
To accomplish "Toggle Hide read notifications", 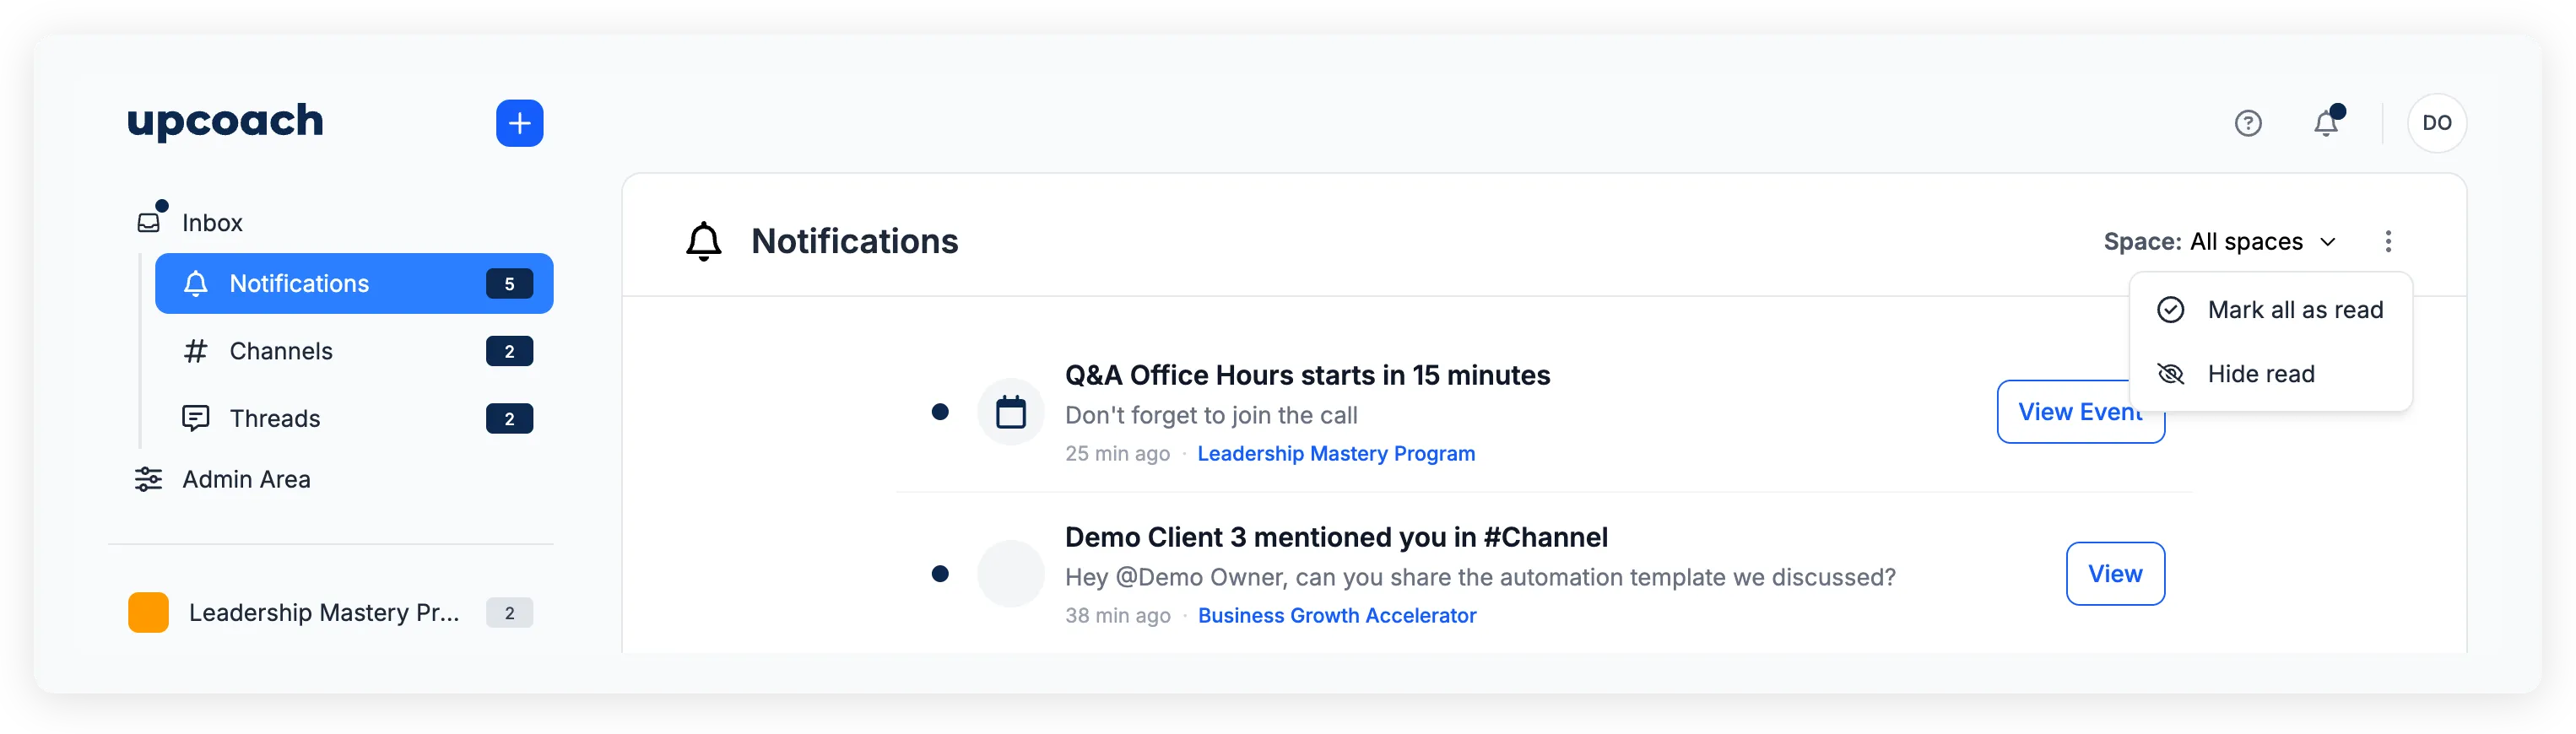I will pos(2260,374).
